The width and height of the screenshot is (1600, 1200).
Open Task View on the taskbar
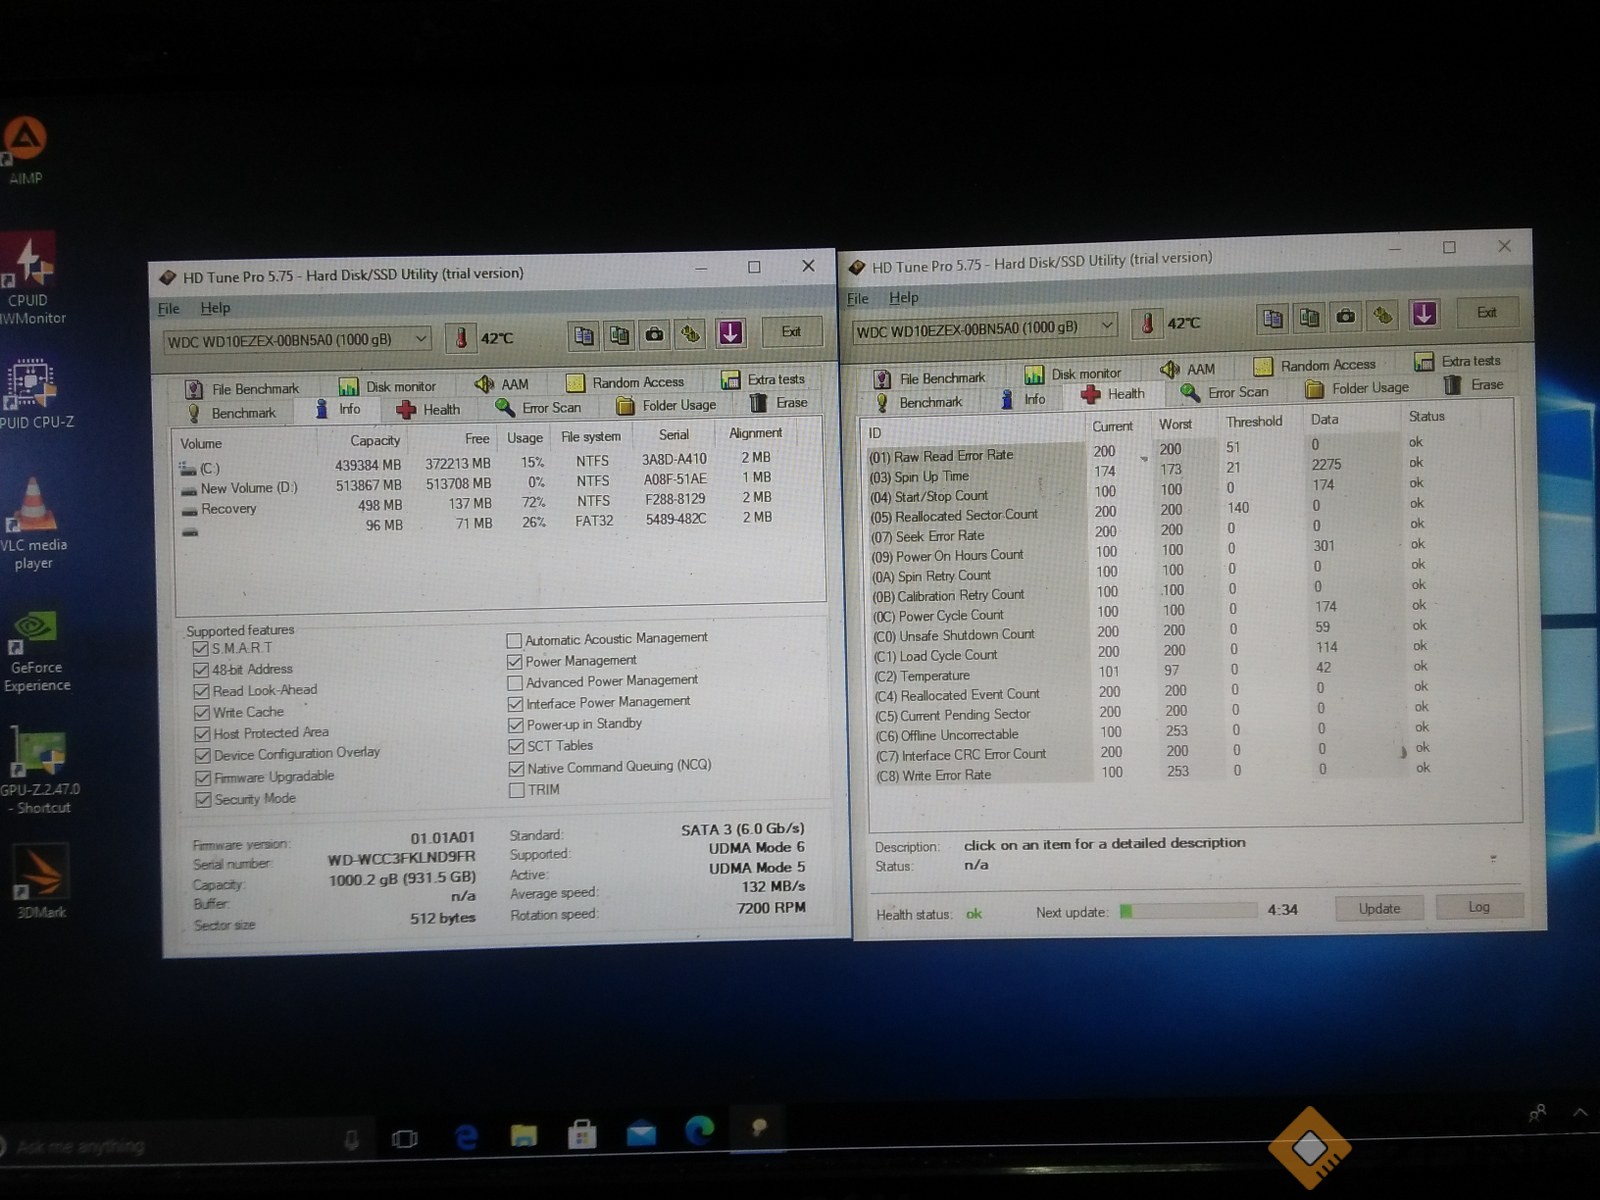(x=405, y=1139)
